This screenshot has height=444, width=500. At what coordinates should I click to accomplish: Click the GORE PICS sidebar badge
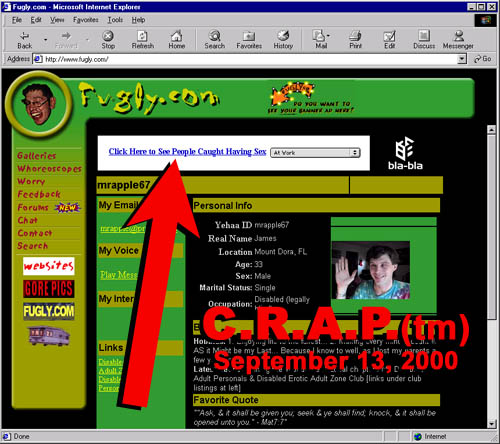(49, 289)
